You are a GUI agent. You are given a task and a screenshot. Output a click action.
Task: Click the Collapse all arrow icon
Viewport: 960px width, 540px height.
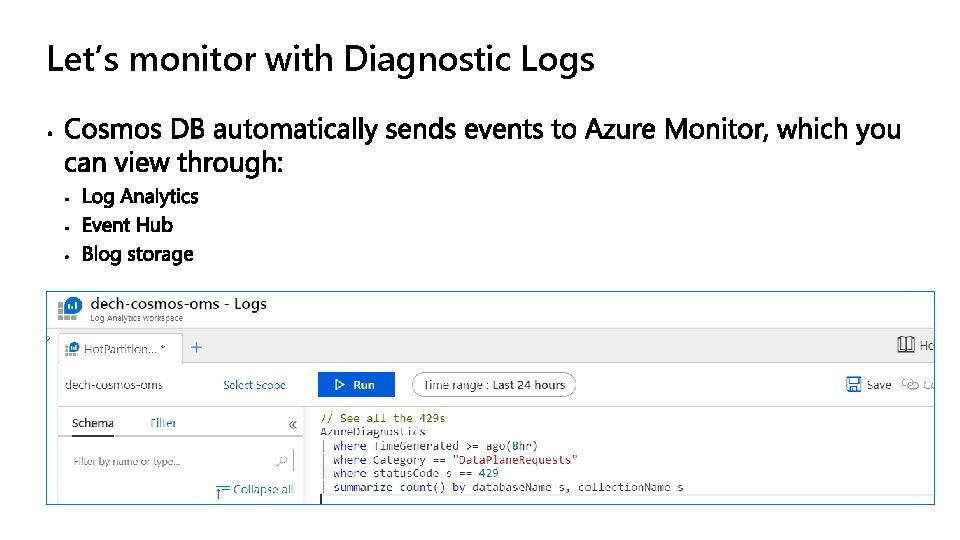(x=222, y=491)
